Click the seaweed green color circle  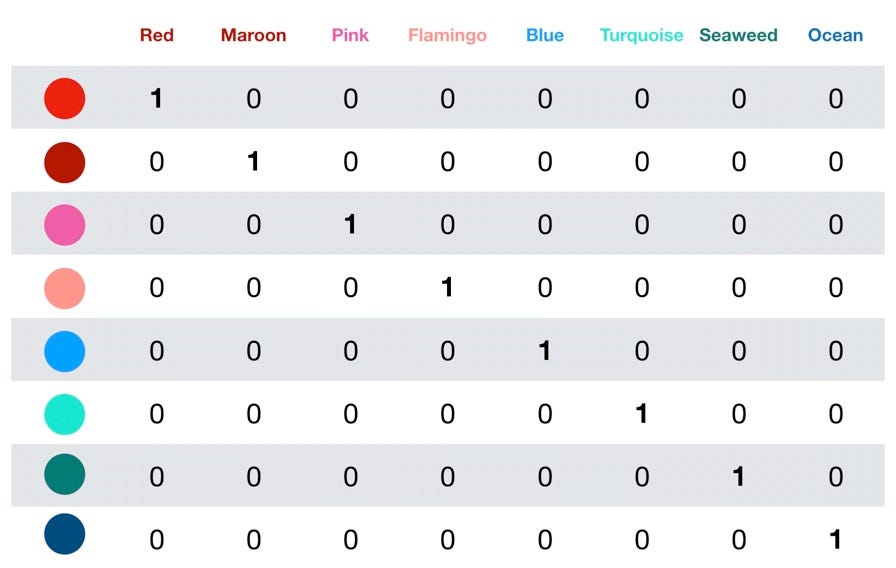[x=65, y=475]
